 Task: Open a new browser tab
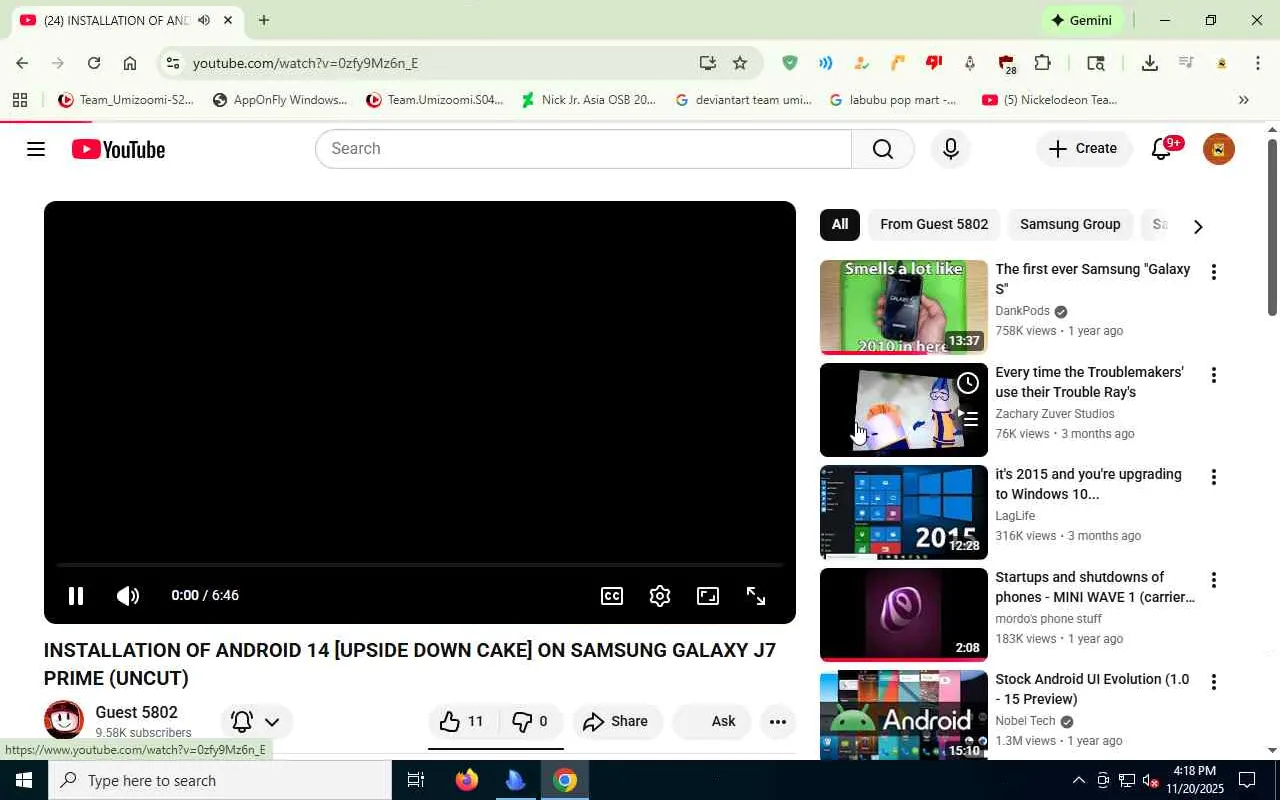click(264, 20)
